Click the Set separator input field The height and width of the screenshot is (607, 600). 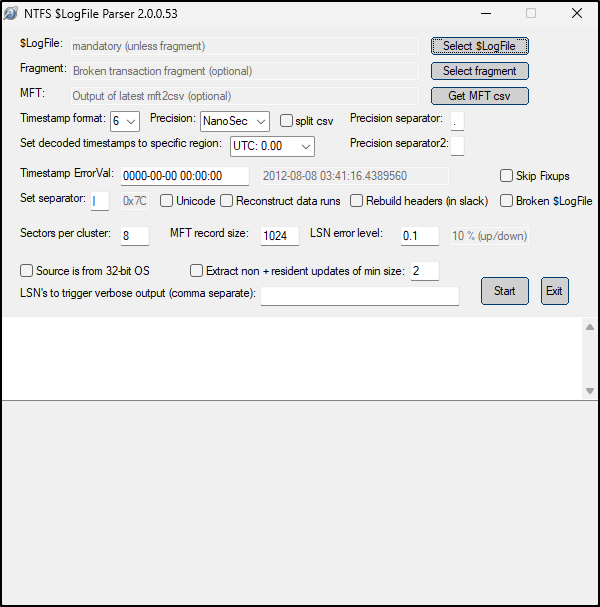point(100,201)
